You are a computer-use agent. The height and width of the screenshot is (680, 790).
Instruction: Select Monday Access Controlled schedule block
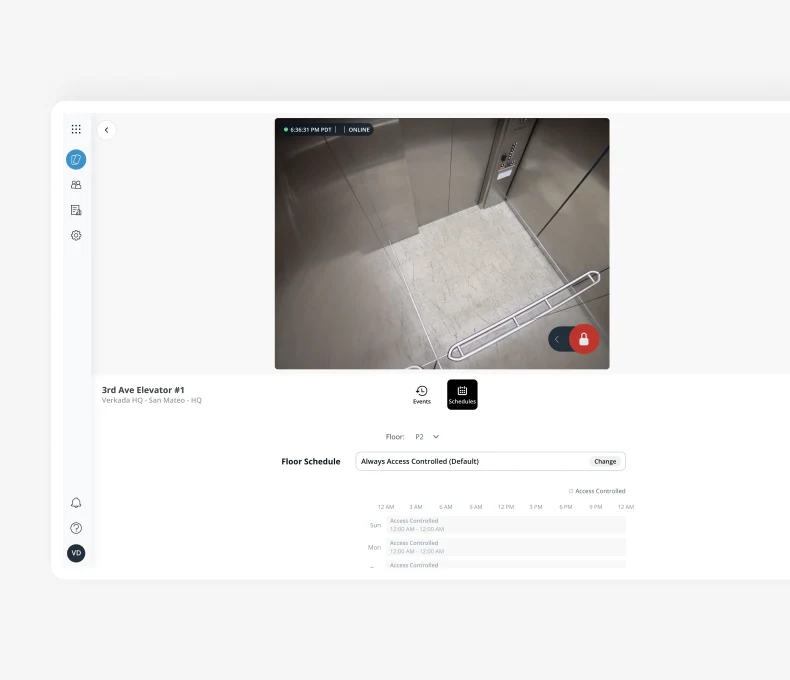(x=506, y=547)
